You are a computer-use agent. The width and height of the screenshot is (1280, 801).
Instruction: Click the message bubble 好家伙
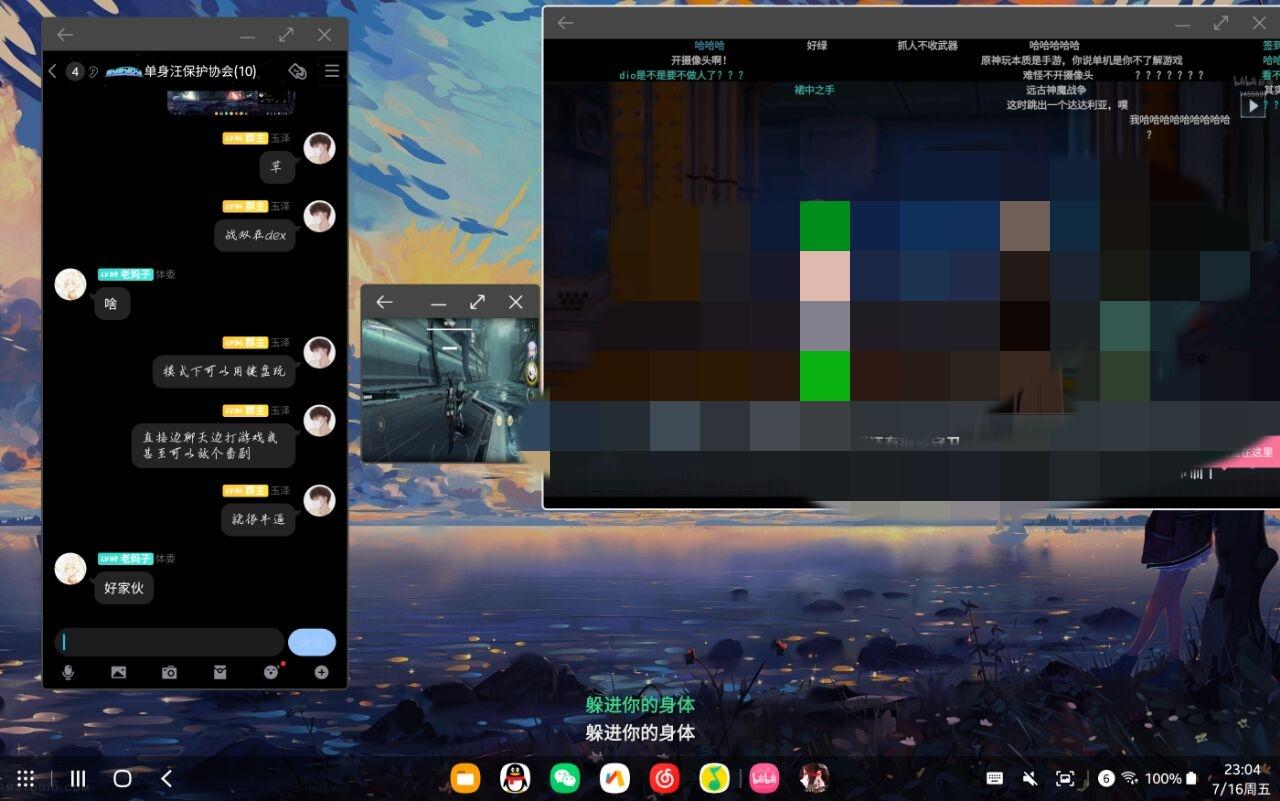point(124,588)
